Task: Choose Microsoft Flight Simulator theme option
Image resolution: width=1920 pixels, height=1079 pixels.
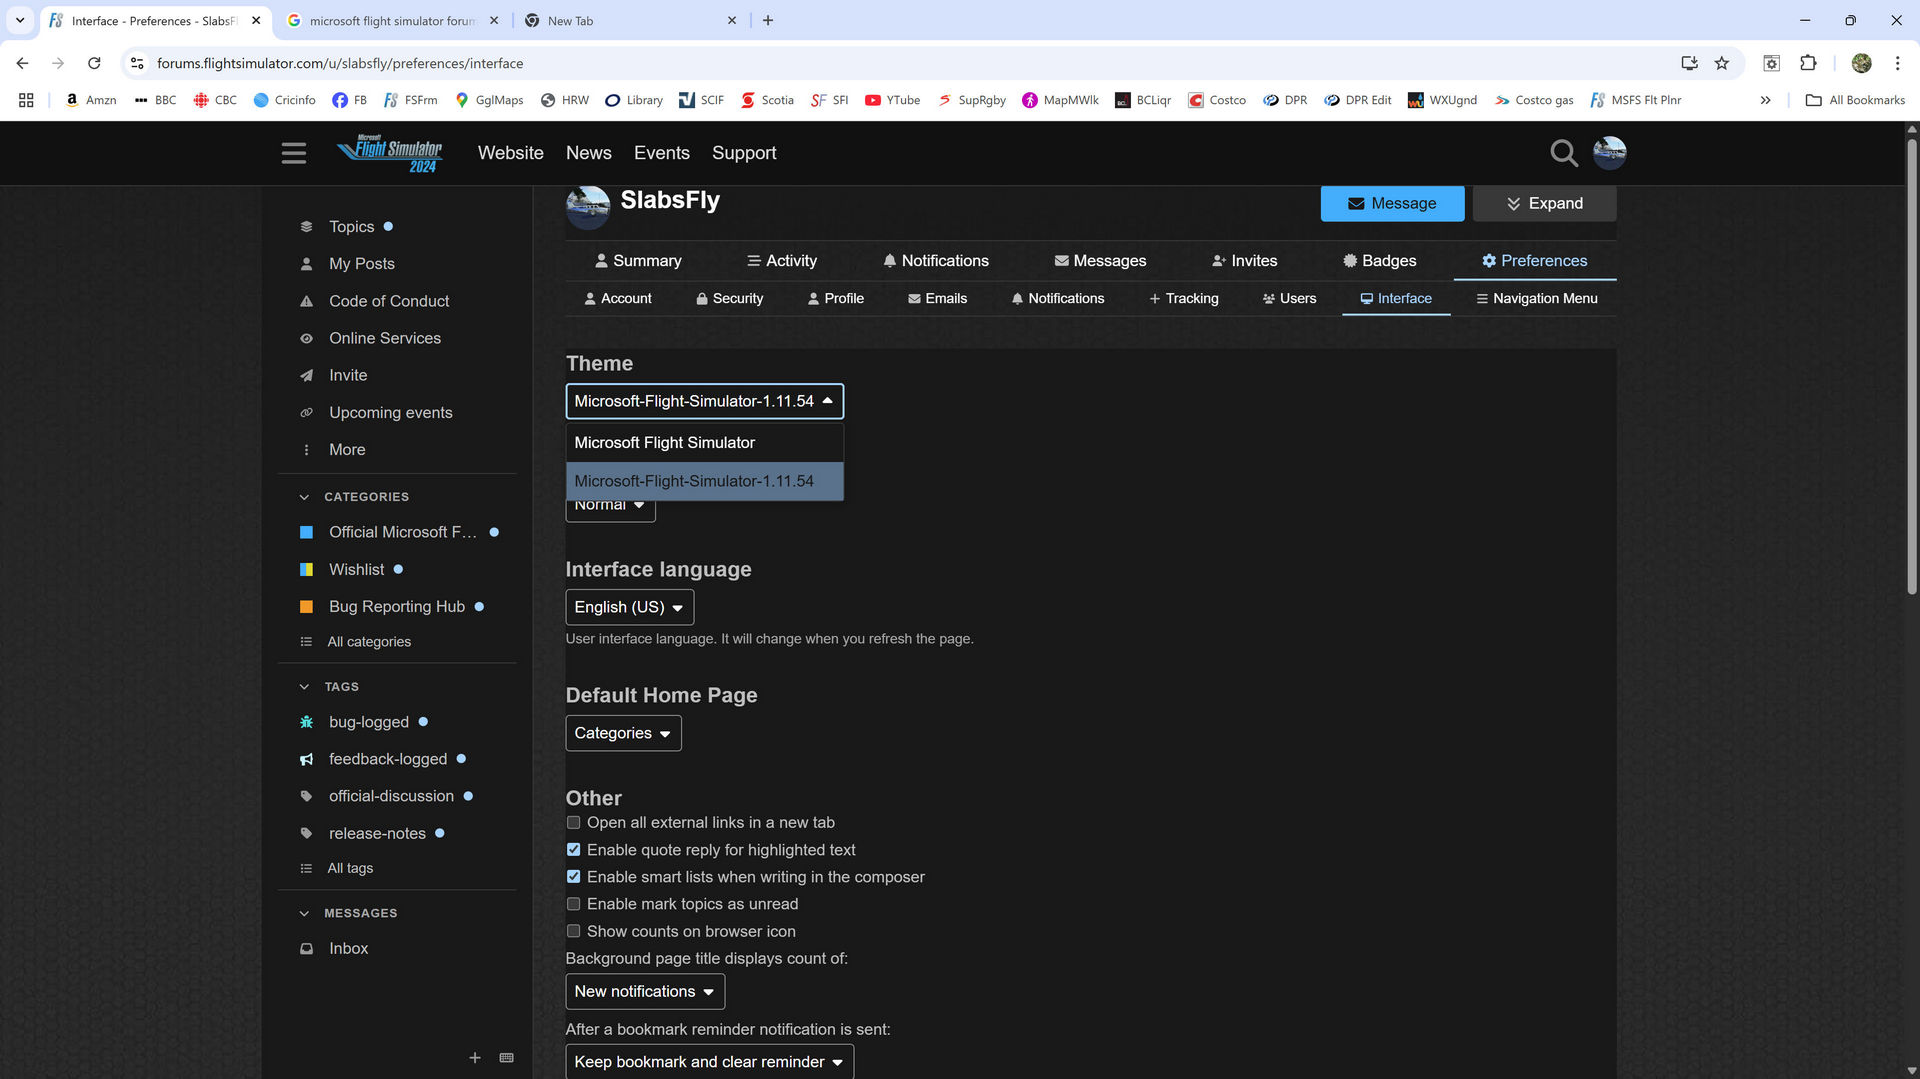Action: (704, 443)
